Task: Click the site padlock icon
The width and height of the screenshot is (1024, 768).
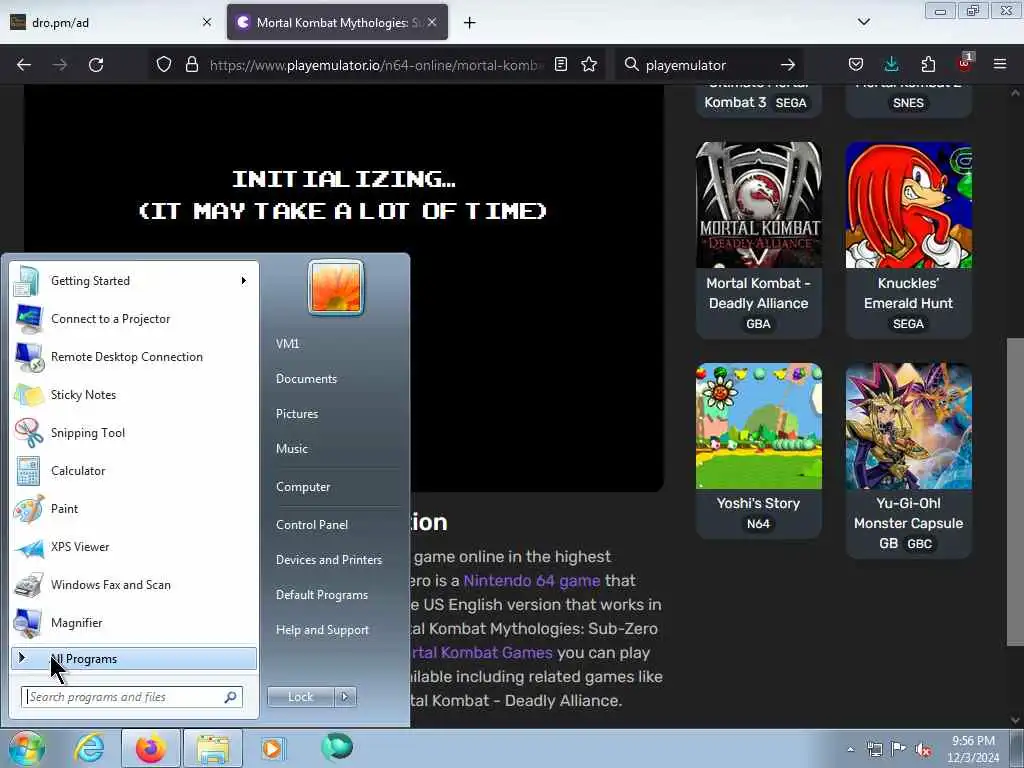Action: pyautogui.click(x=191, y=65)
